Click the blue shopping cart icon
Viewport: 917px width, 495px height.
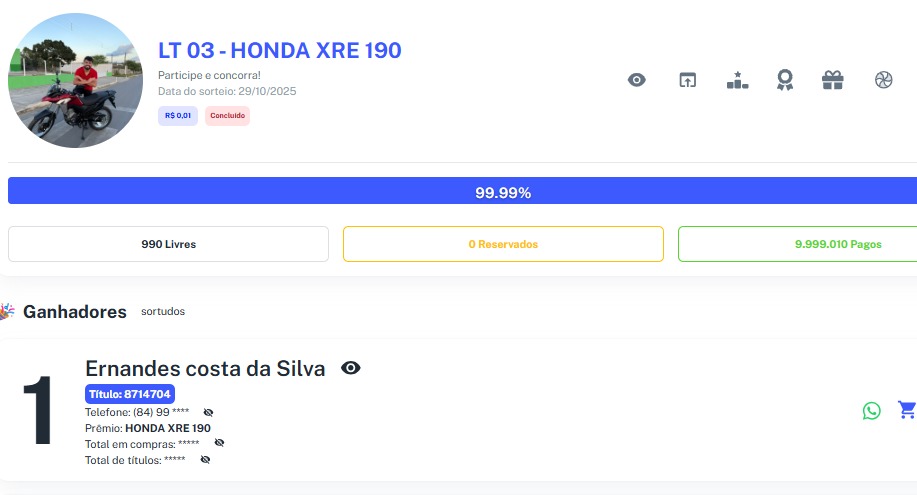[906, 409]
